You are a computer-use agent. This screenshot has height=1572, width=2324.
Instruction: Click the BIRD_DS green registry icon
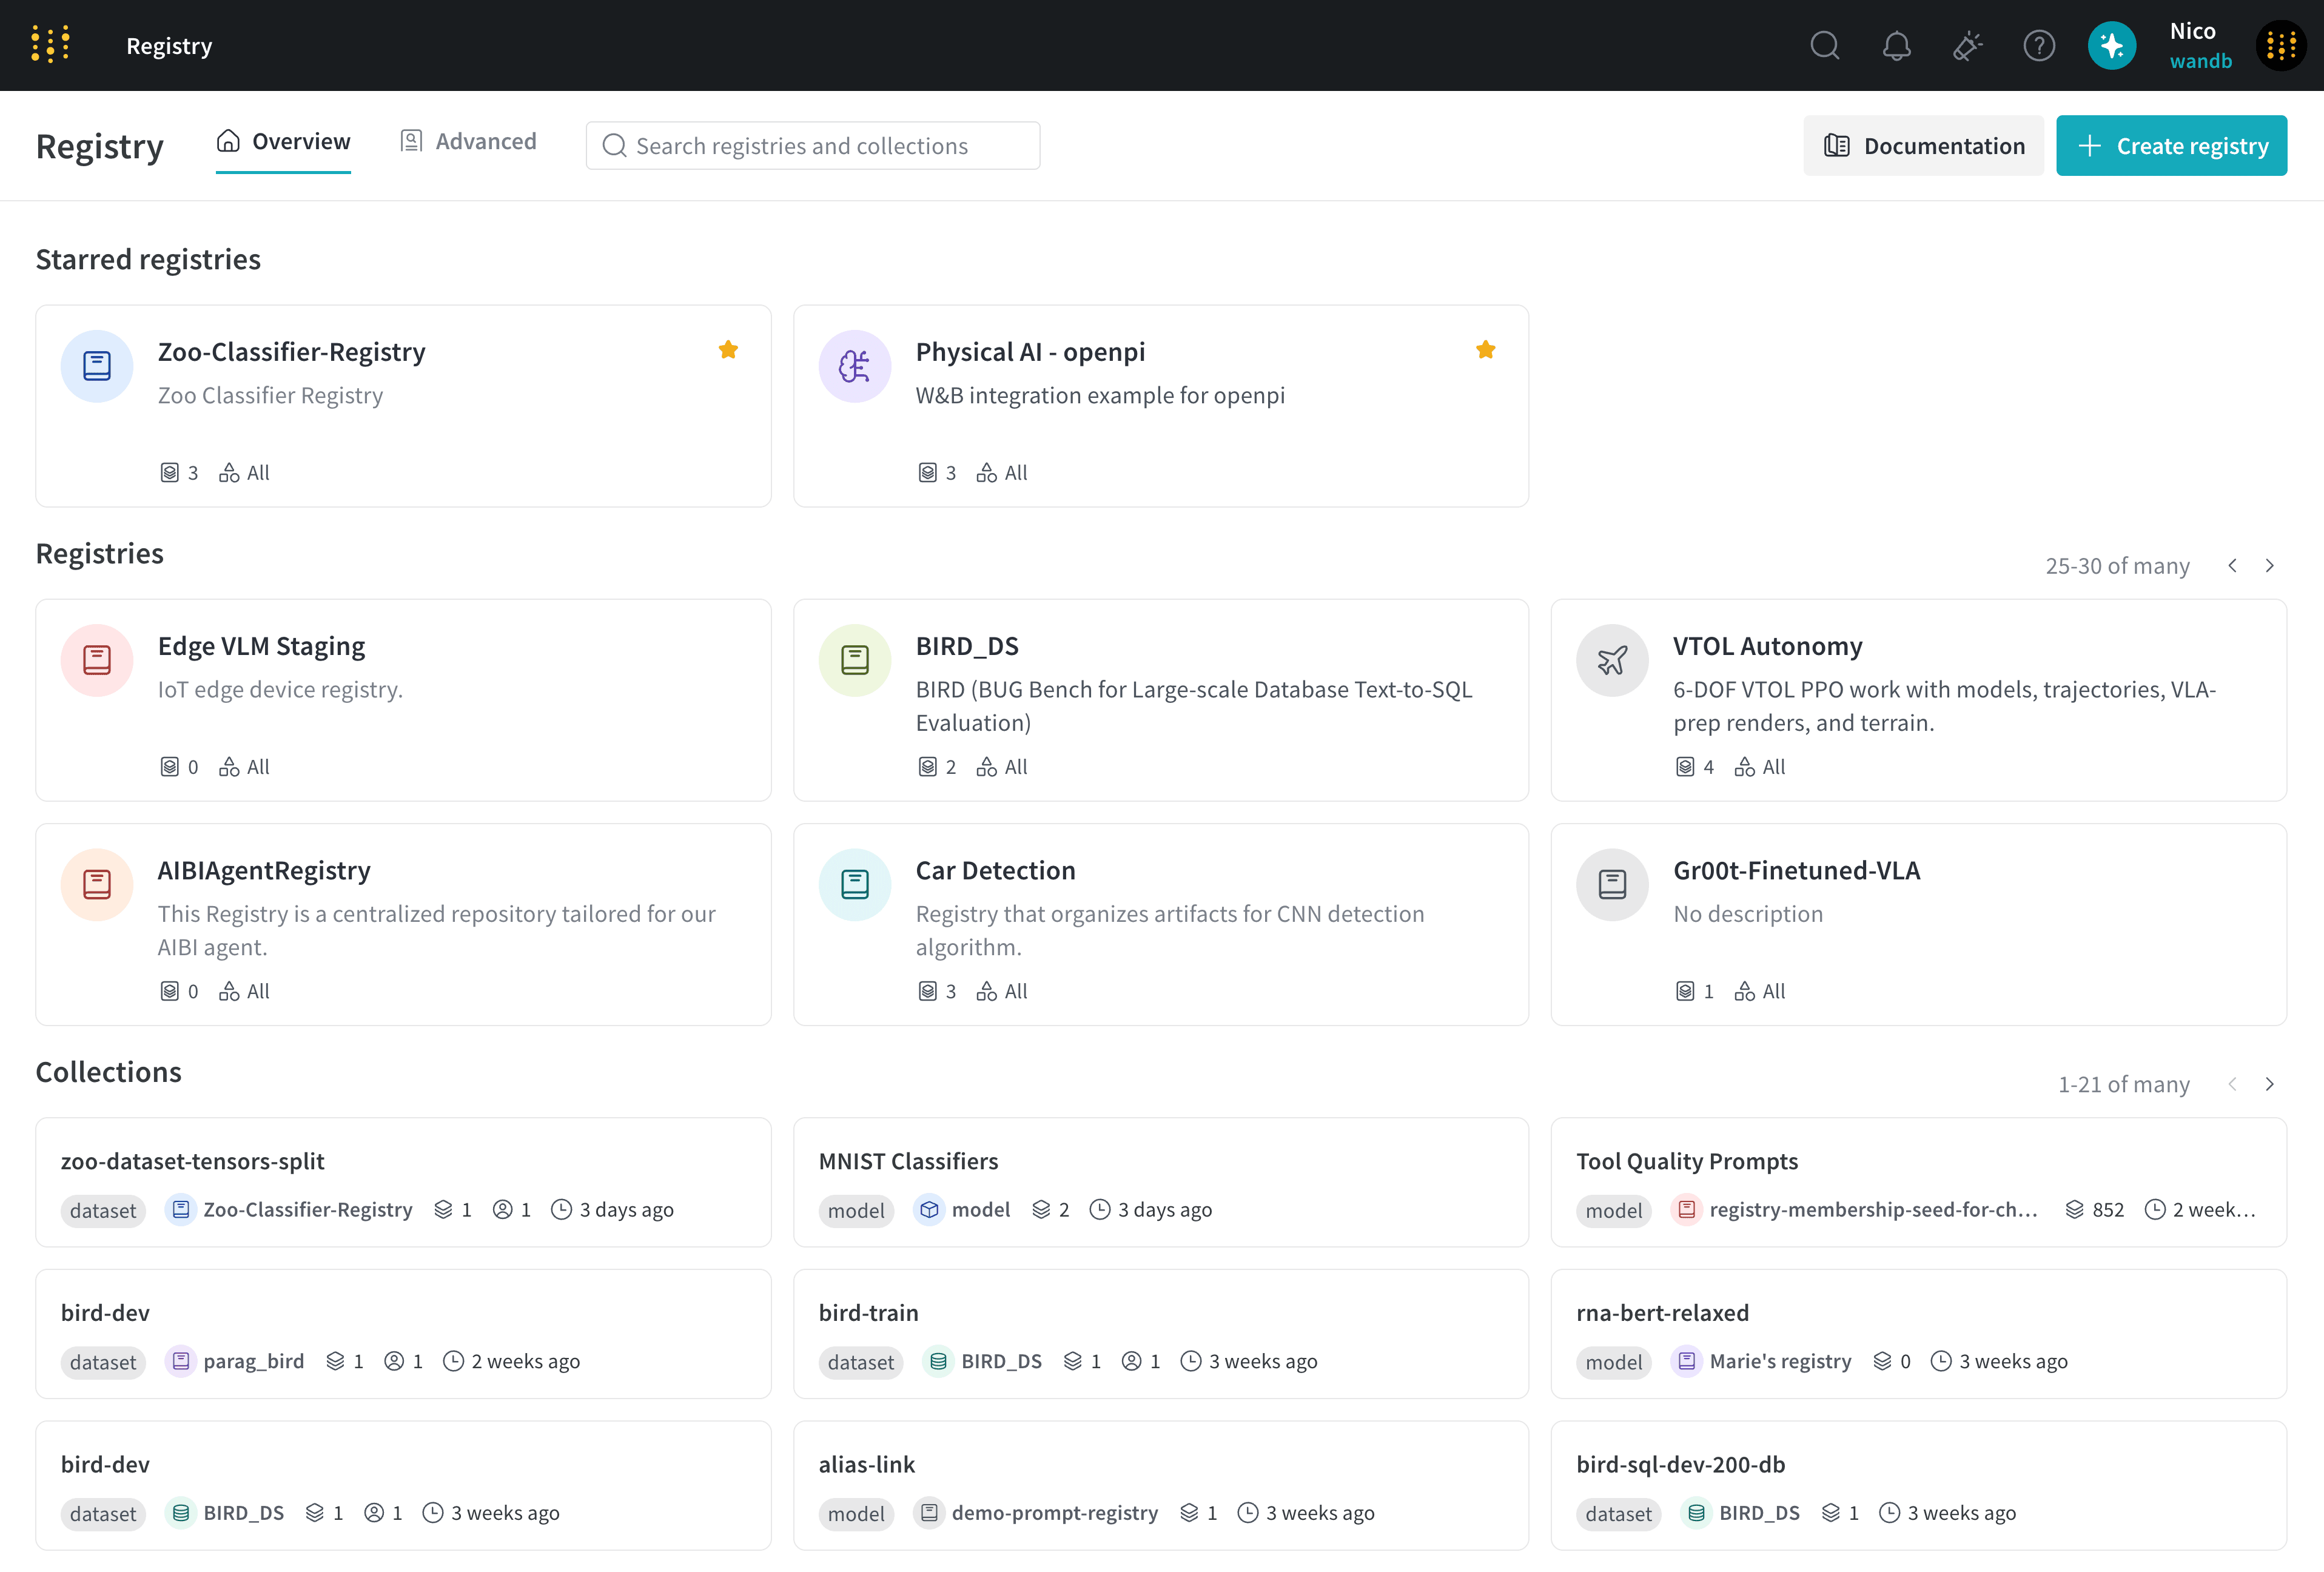pos(855,660)
